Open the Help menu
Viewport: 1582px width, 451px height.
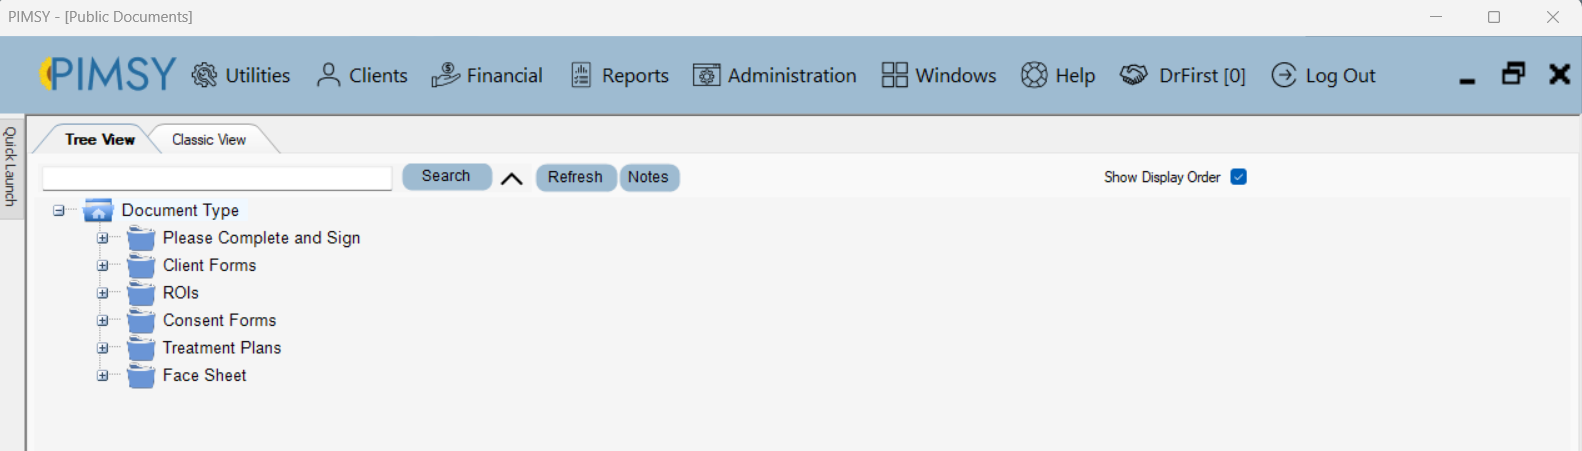1058,75
